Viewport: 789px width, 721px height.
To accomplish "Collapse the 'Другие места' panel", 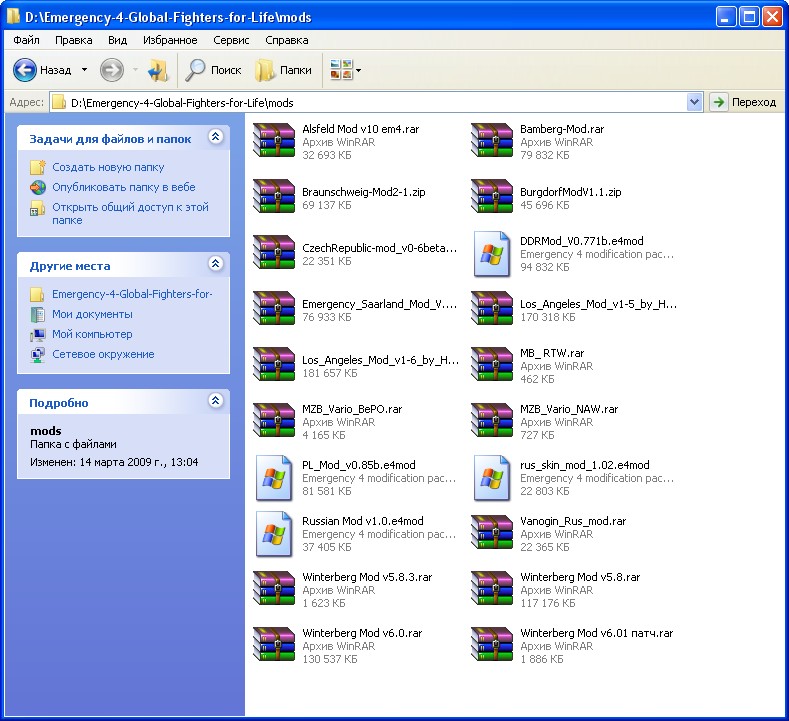I will coord(215,264).
